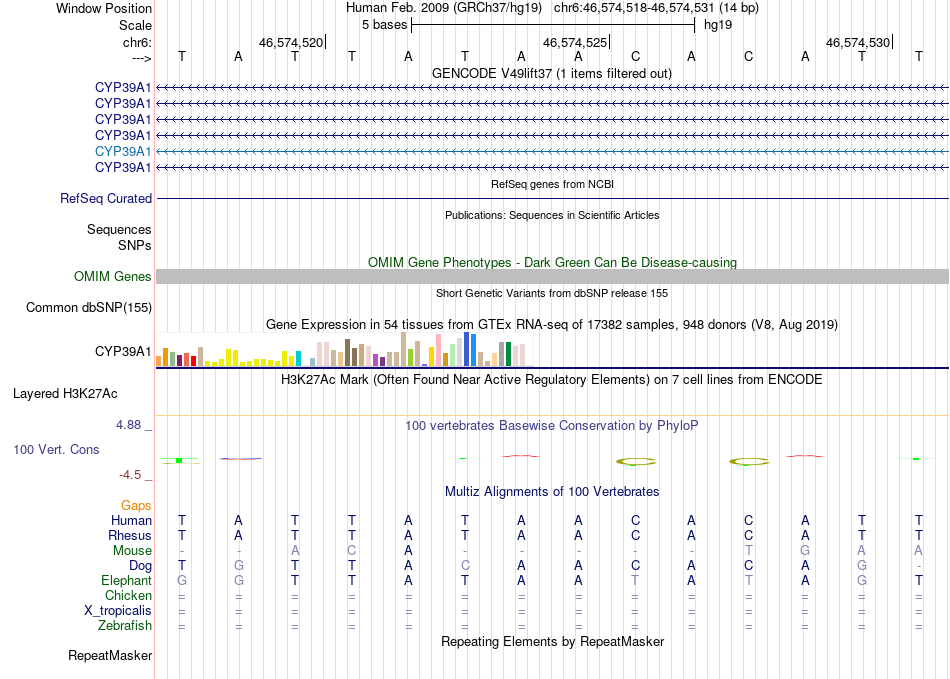This screenshot has width=950, height=679.
Task: Click the OMIM Genes track label
Action: (x=113, y=277)
